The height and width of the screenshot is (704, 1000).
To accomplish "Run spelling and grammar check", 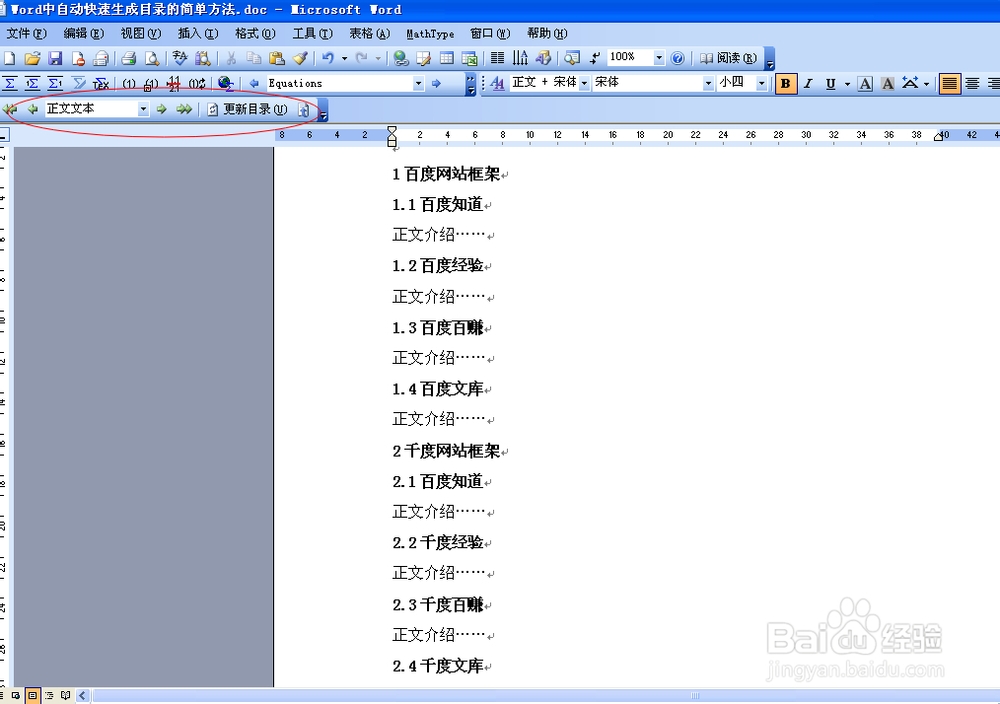I will [180, 59].
